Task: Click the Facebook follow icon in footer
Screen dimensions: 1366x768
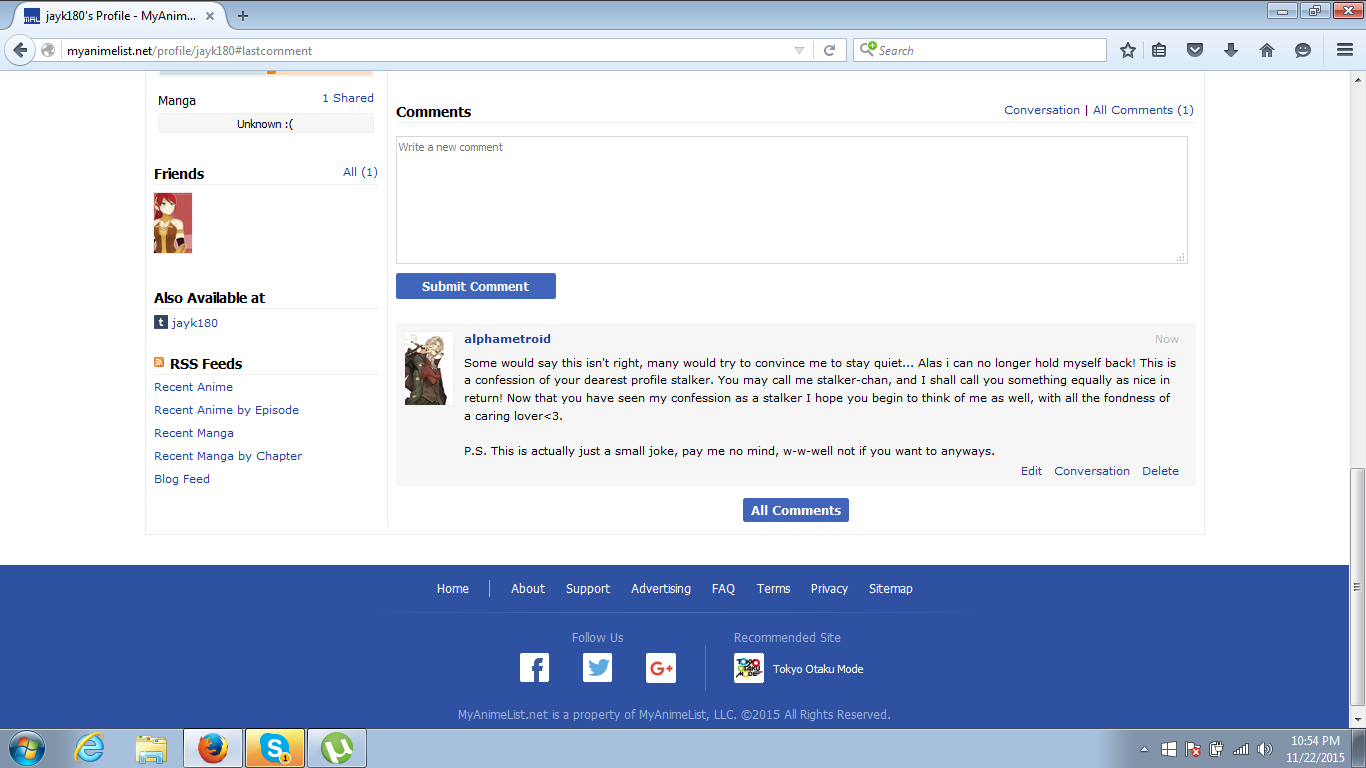Action: pyautogui.click(x=534, y=668)
